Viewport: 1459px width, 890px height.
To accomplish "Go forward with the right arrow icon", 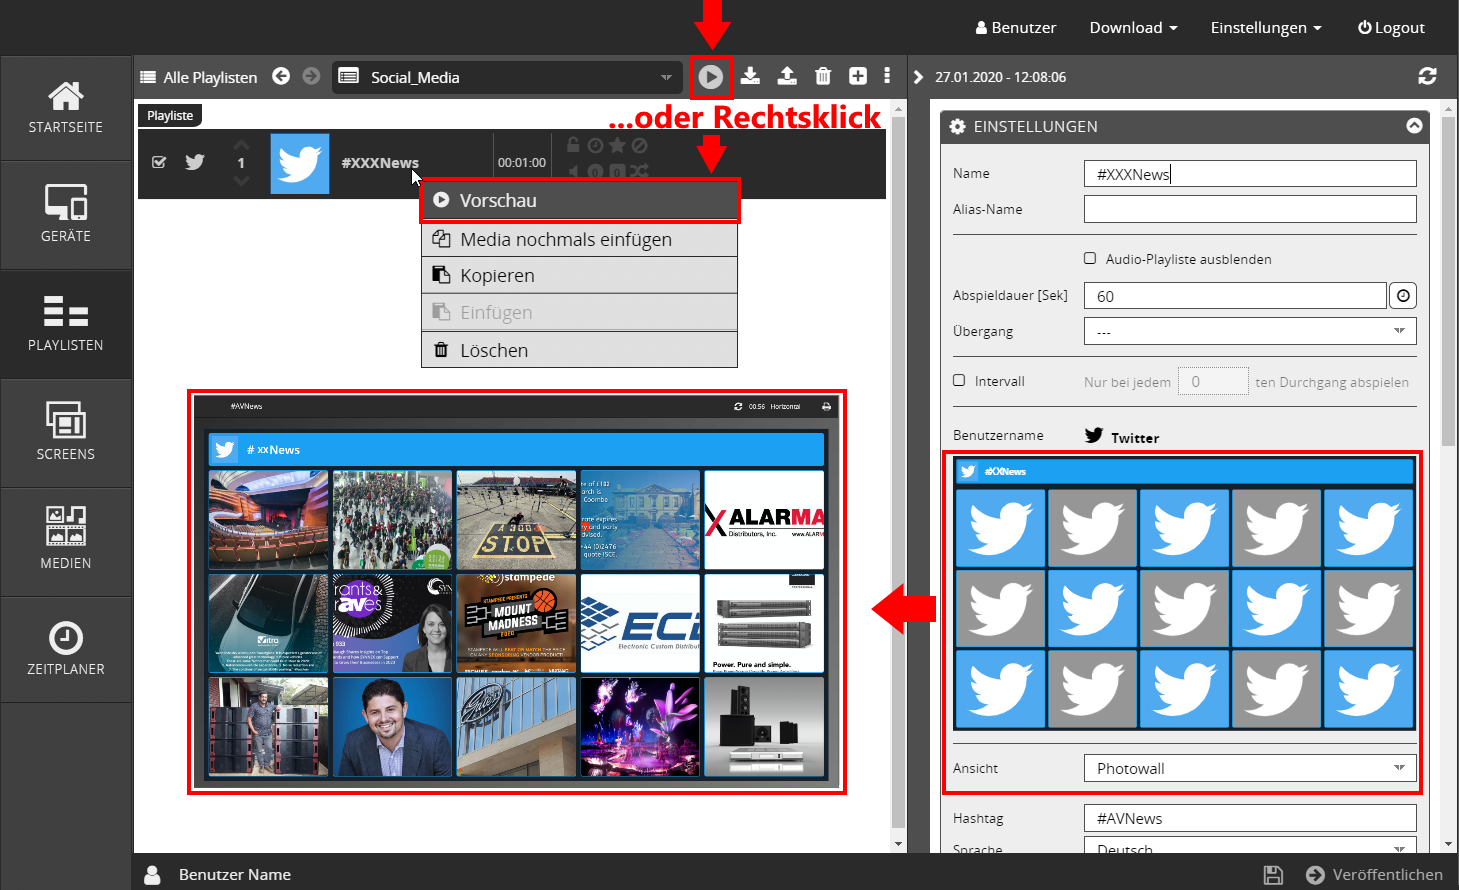I will [312, 76].
